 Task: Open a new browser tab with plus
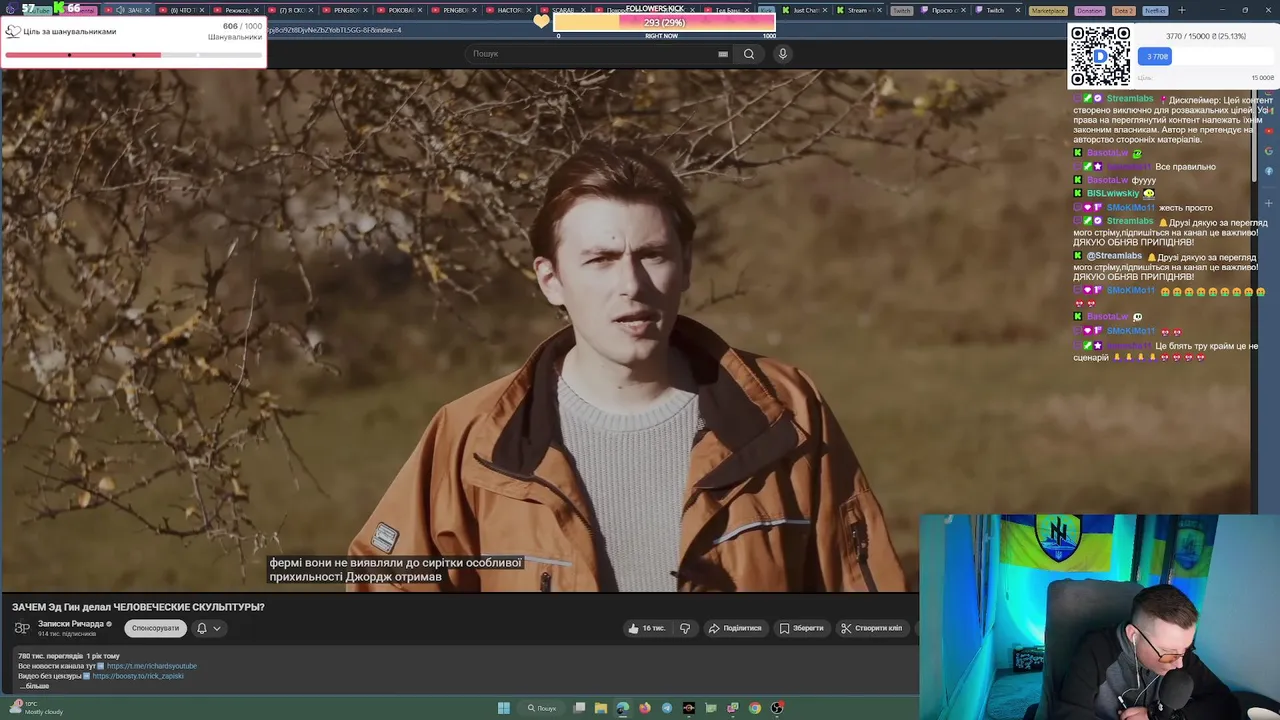pos(1181,10)
